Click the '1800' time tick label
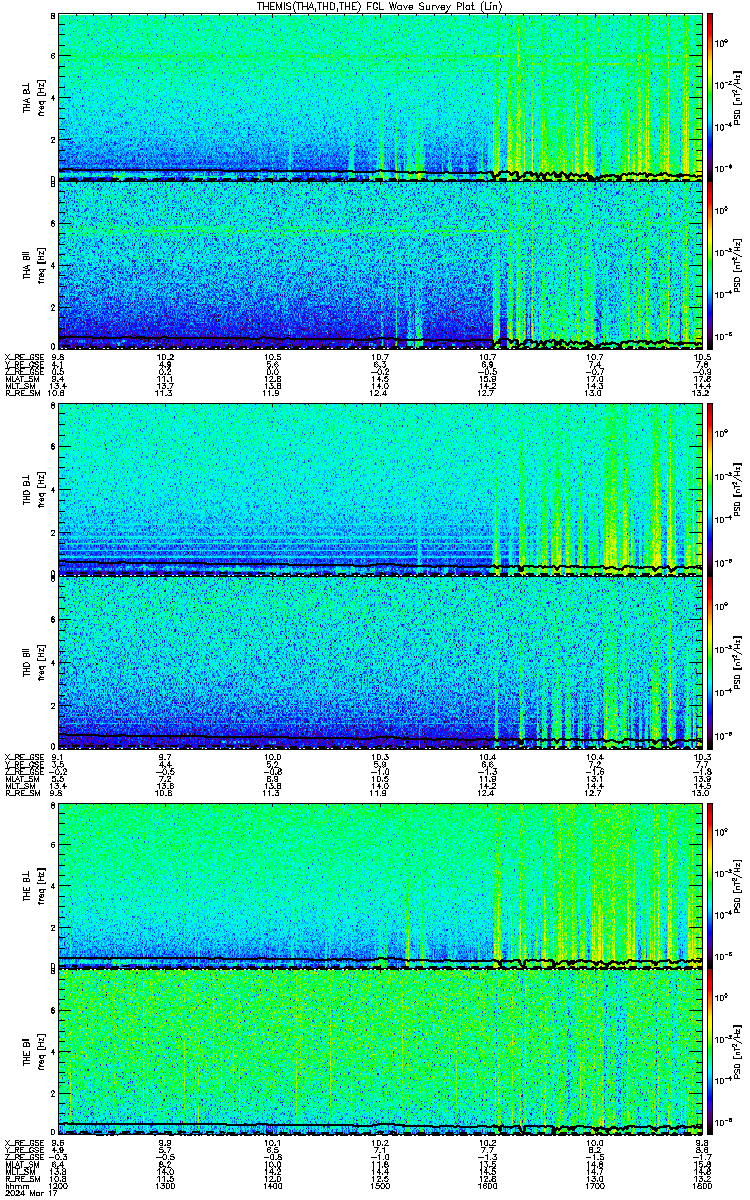Screen dimensions: 750x1200 (x=701, y=1184)
